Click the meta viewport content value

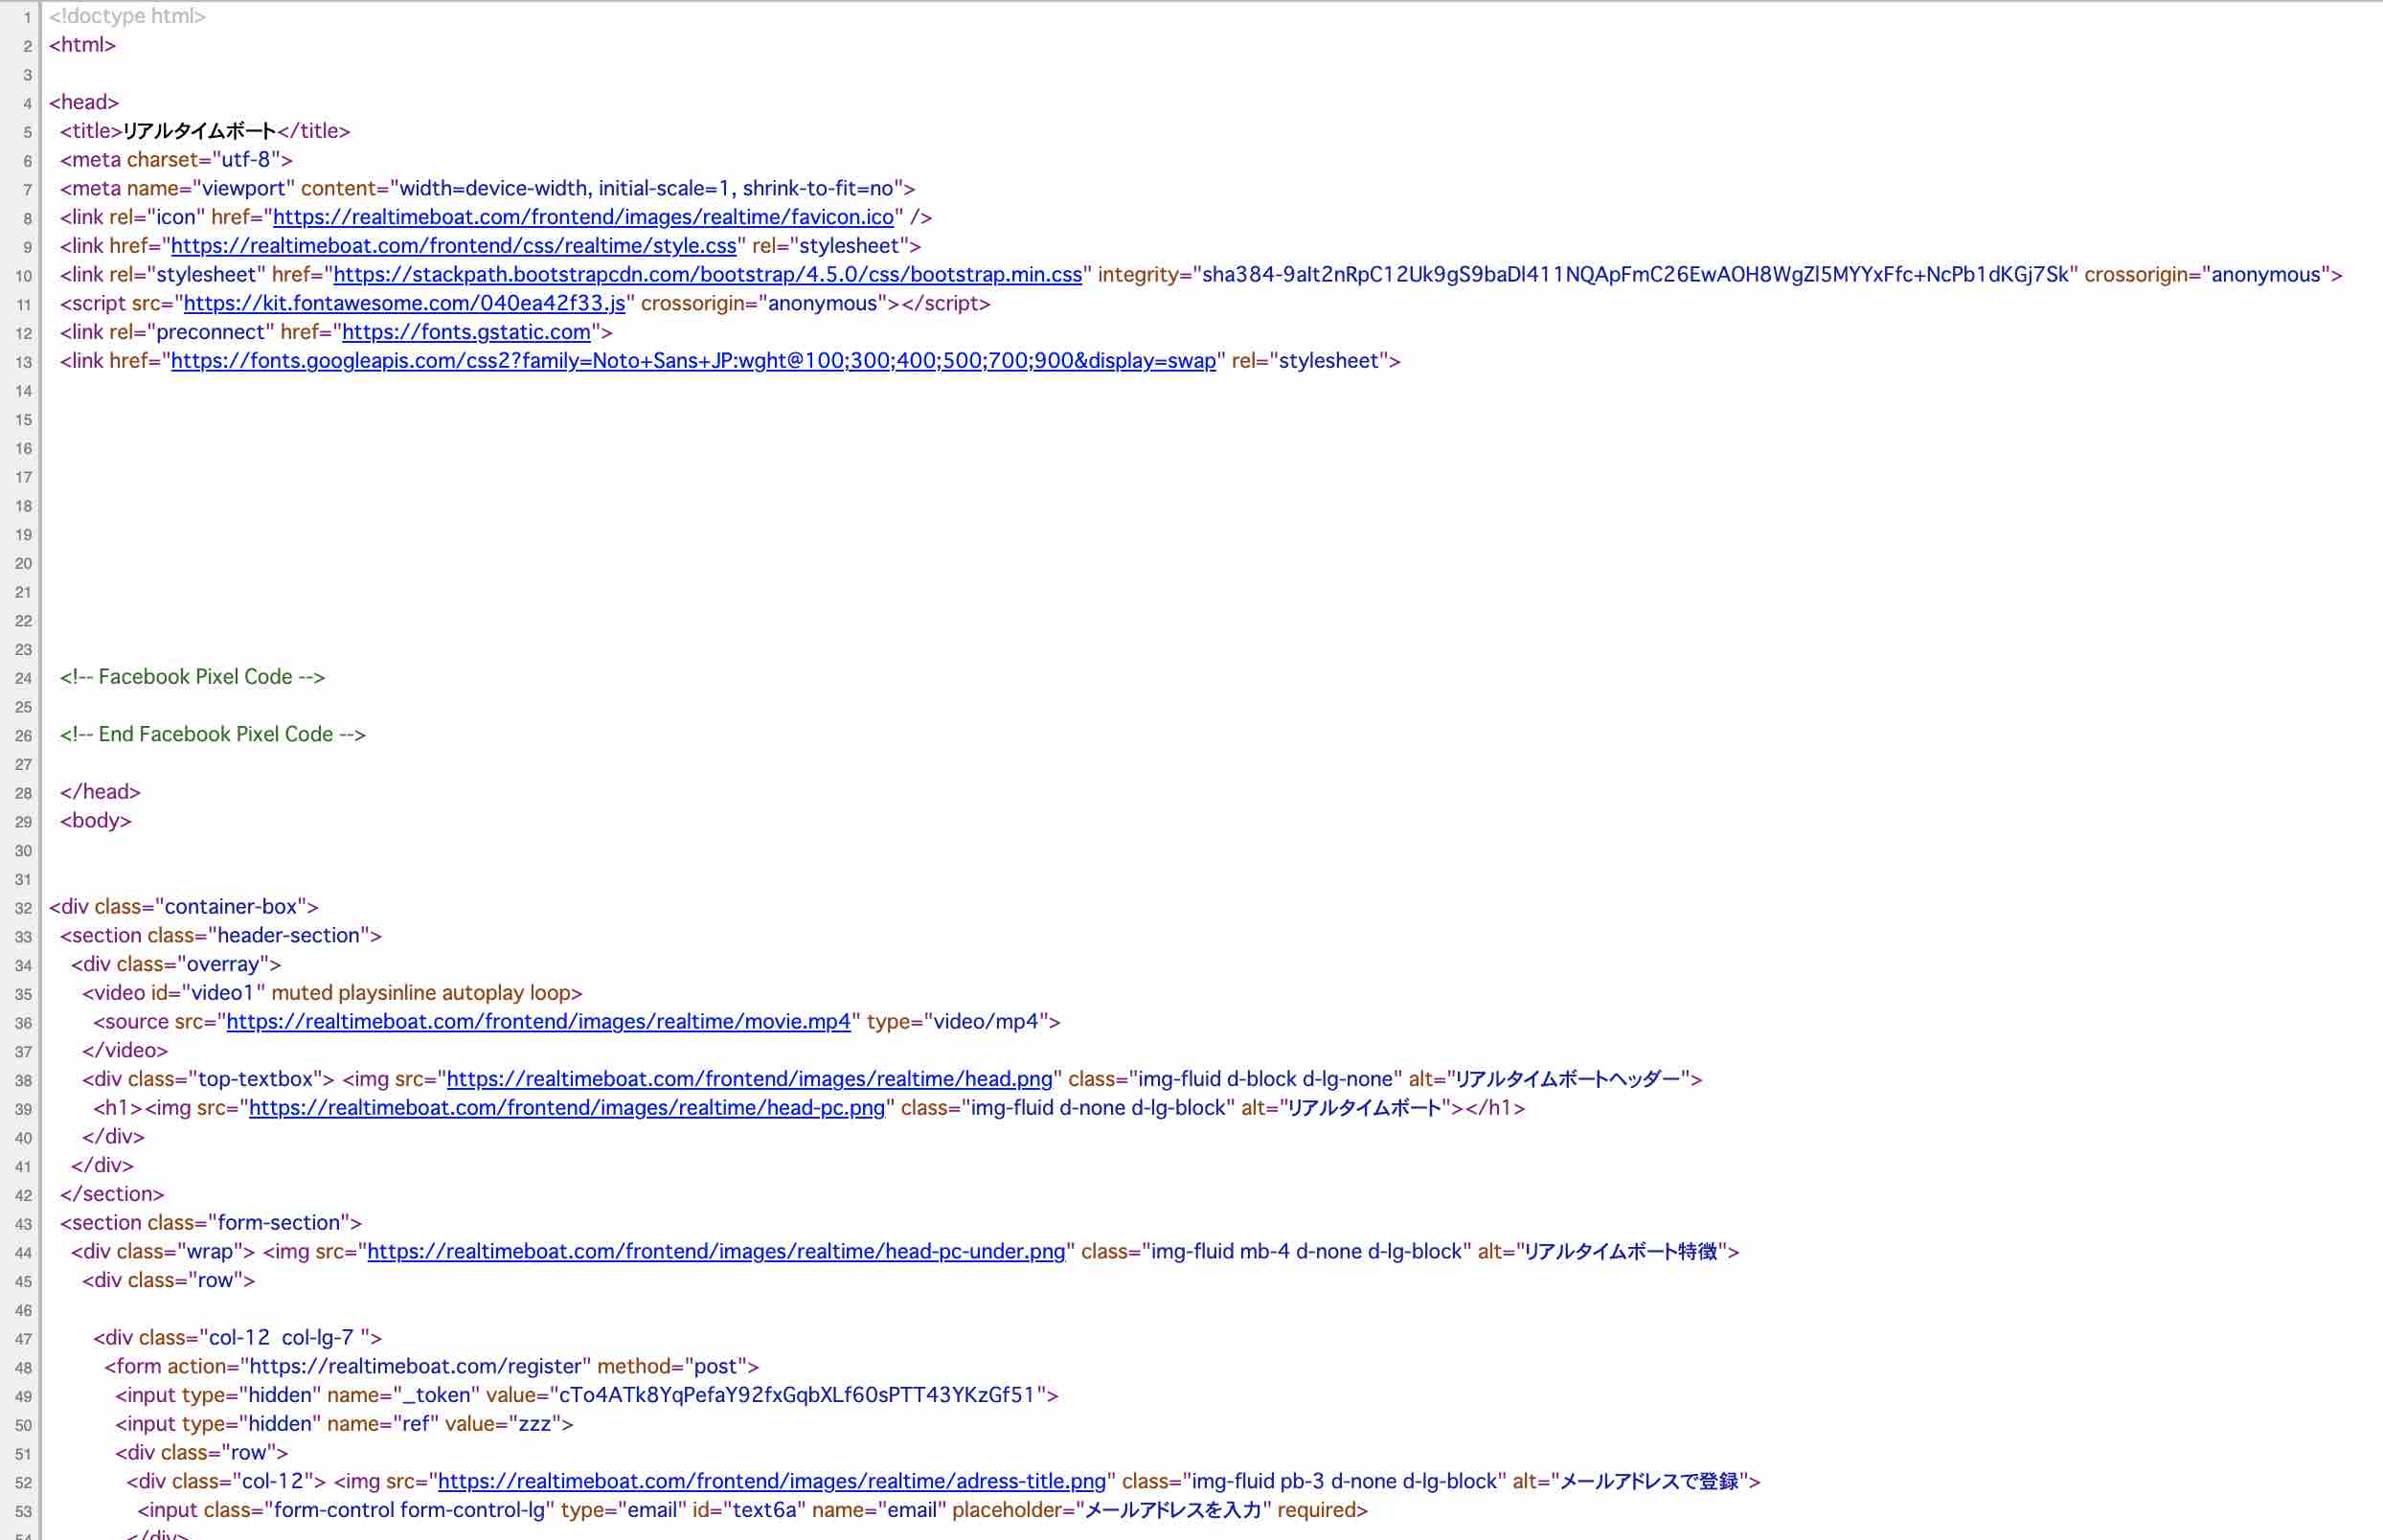point(647,189)
